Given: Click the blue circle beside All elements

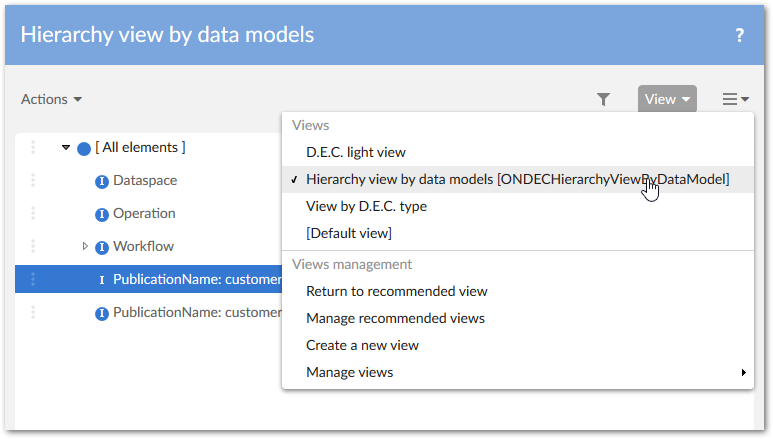Looking at the screenshot, I should (x=84, y=148).
